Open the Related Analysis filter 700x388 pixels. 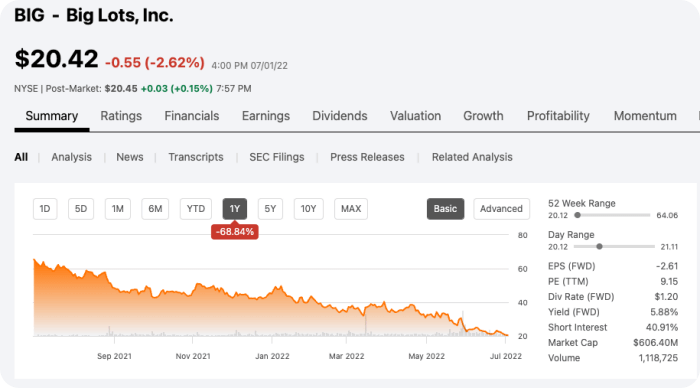472,157
